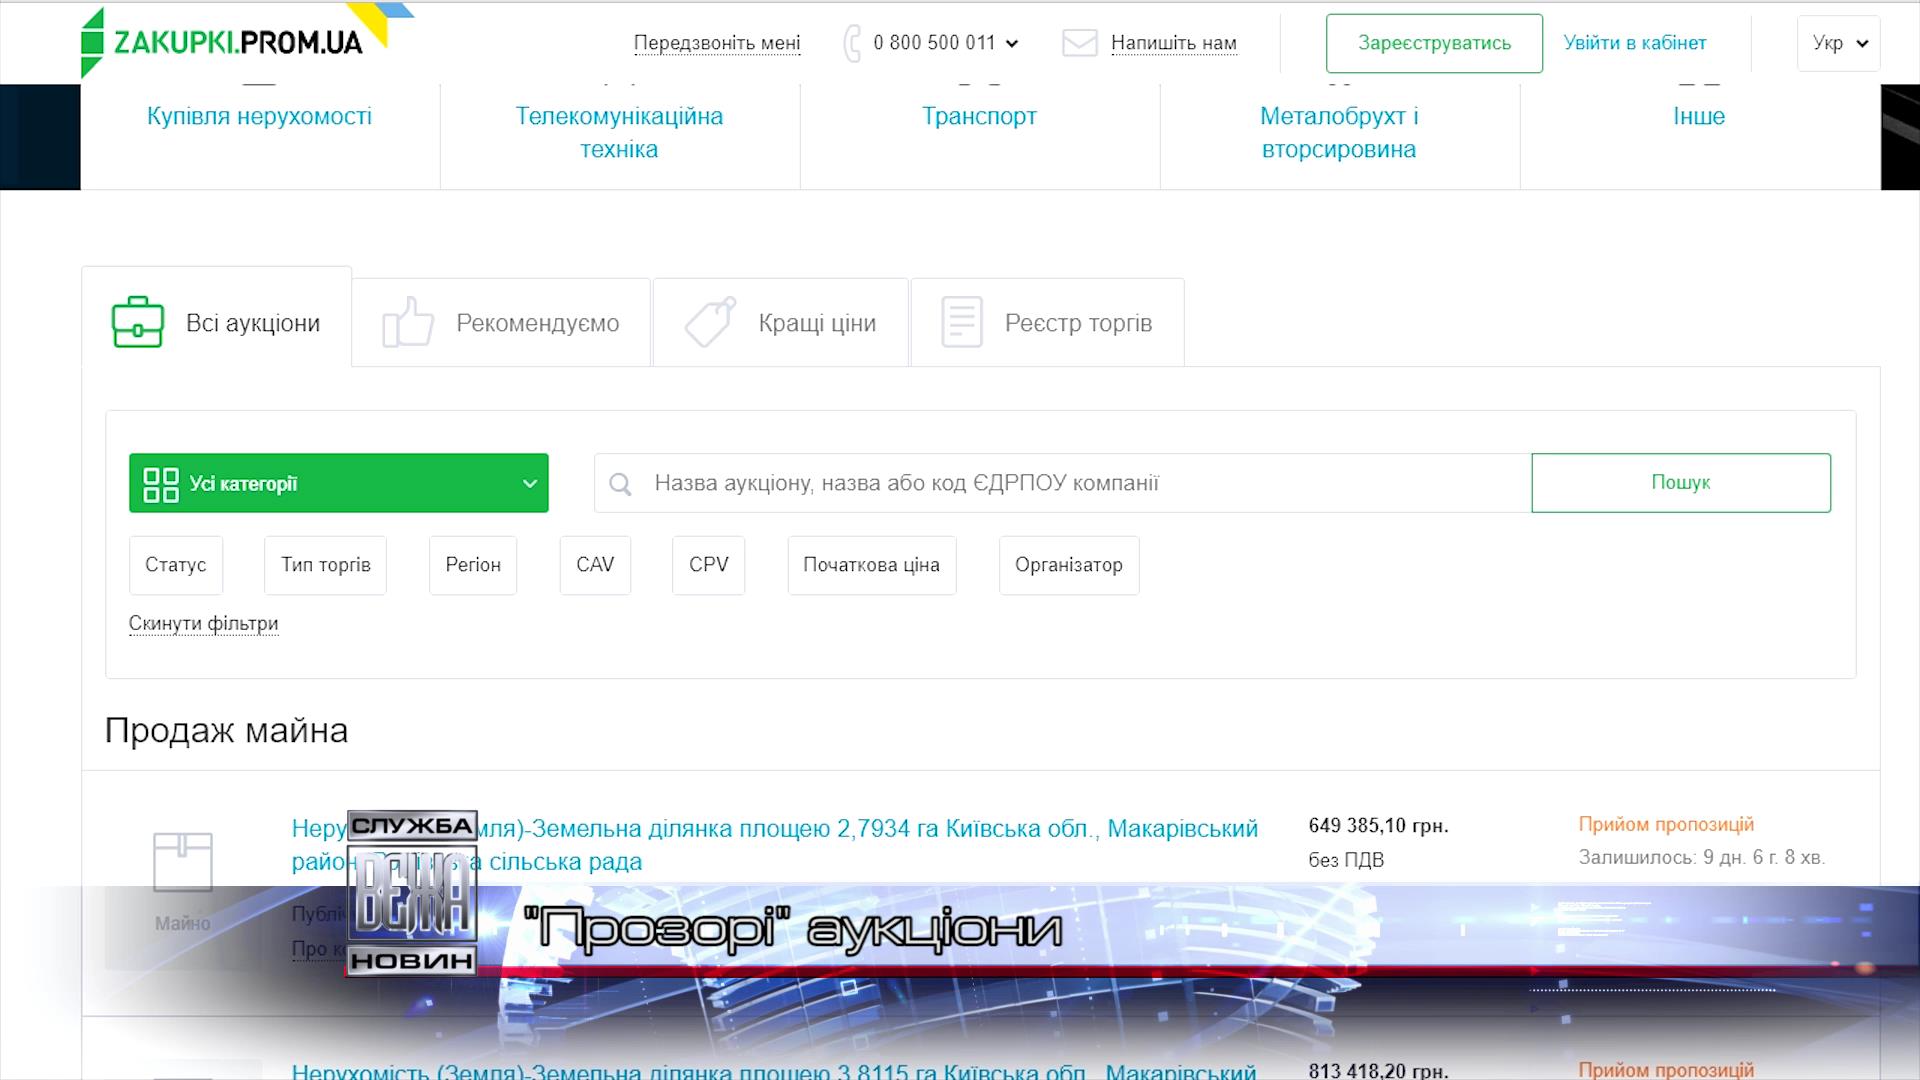Click the briefcase icon in Всі аукціони
The height and width of the screenshot is (1080, 1920).
(138, 322)
